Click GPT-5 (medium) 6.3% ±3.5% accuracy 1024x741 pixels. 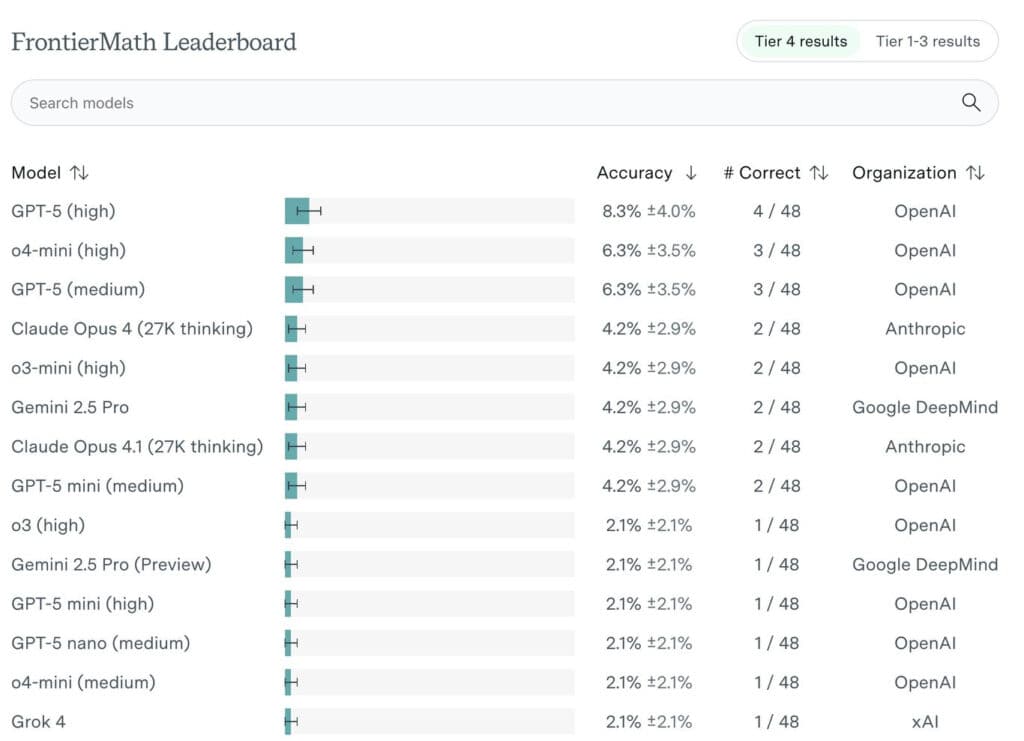coord(648,289)
